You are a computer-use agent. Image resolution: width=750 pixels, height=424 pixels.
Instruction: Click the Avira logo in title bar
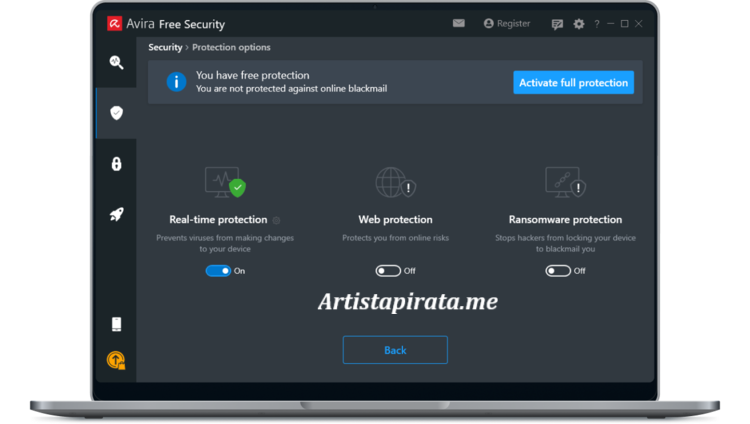click(x=114, y=23)
